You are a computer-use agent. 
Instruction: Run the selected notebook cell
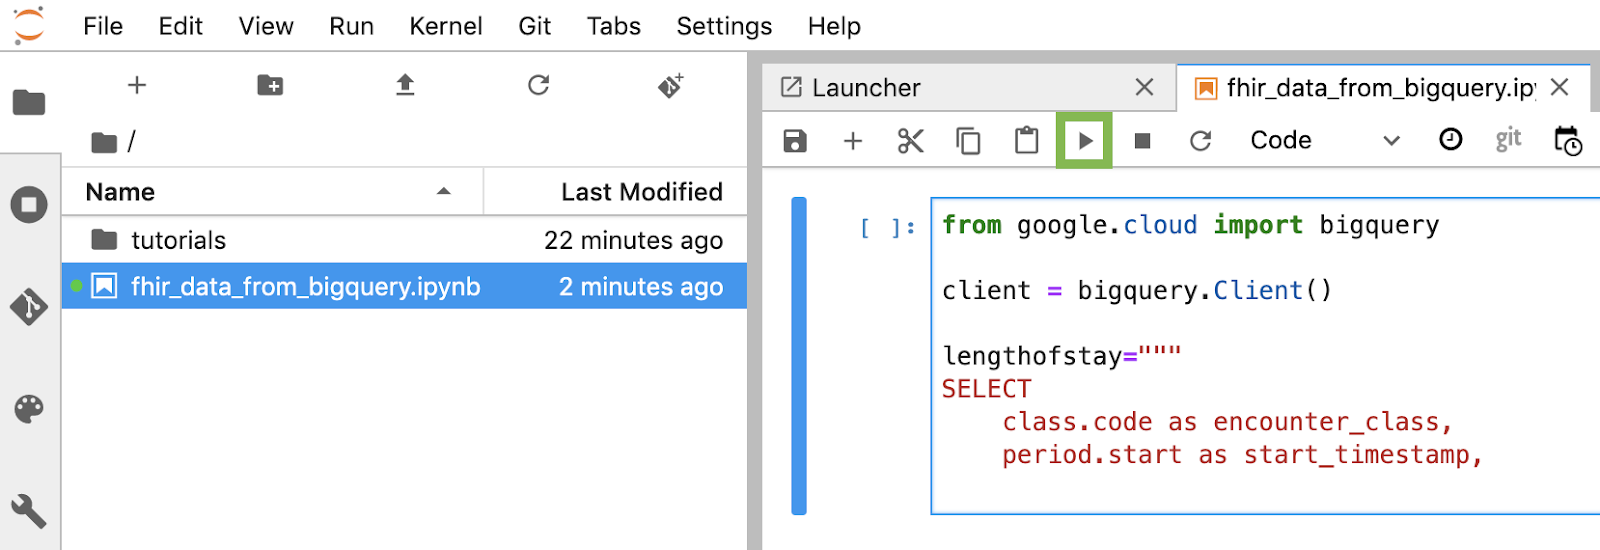tap(1084, 141)
